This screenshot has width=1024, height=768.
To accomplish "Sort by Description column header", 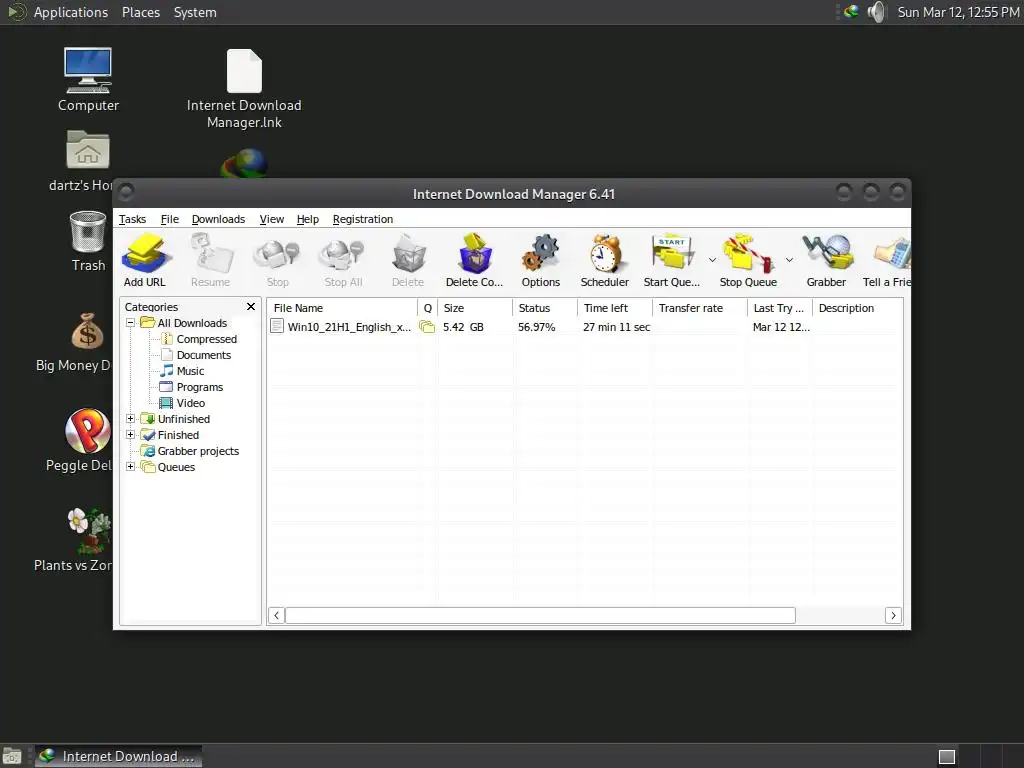I will (857, 308).
